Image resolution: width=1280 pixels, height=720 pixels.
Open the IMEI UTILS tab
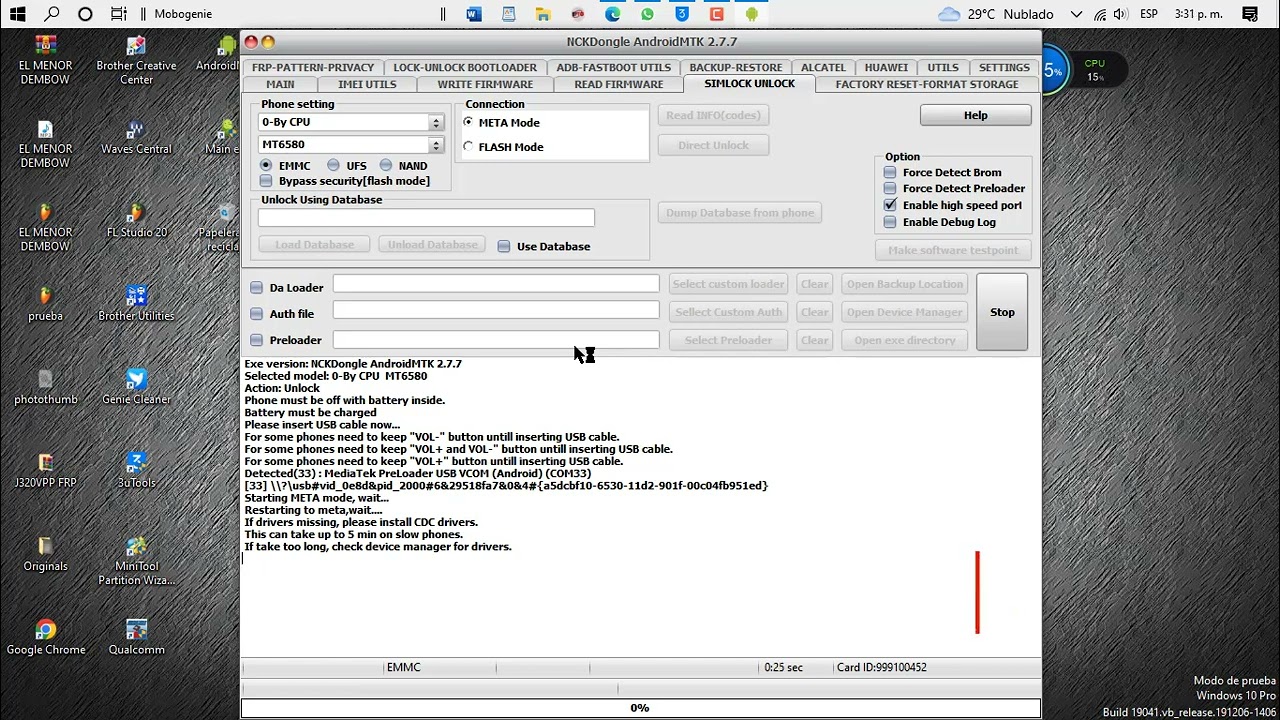367,84
